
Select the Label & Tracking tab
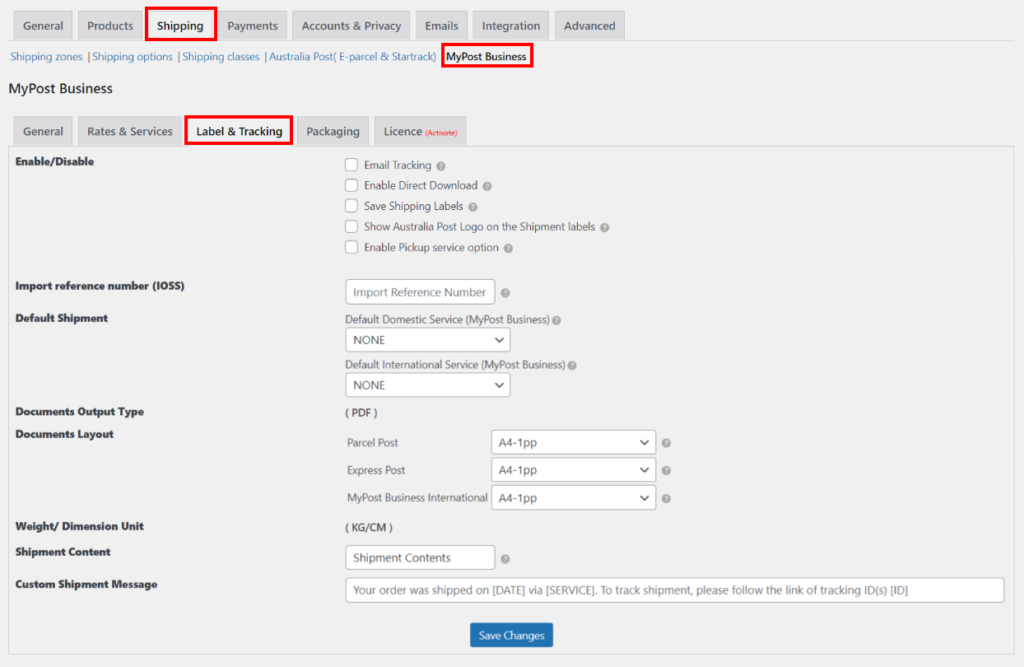pyautogui.click(x=239, y=131)
